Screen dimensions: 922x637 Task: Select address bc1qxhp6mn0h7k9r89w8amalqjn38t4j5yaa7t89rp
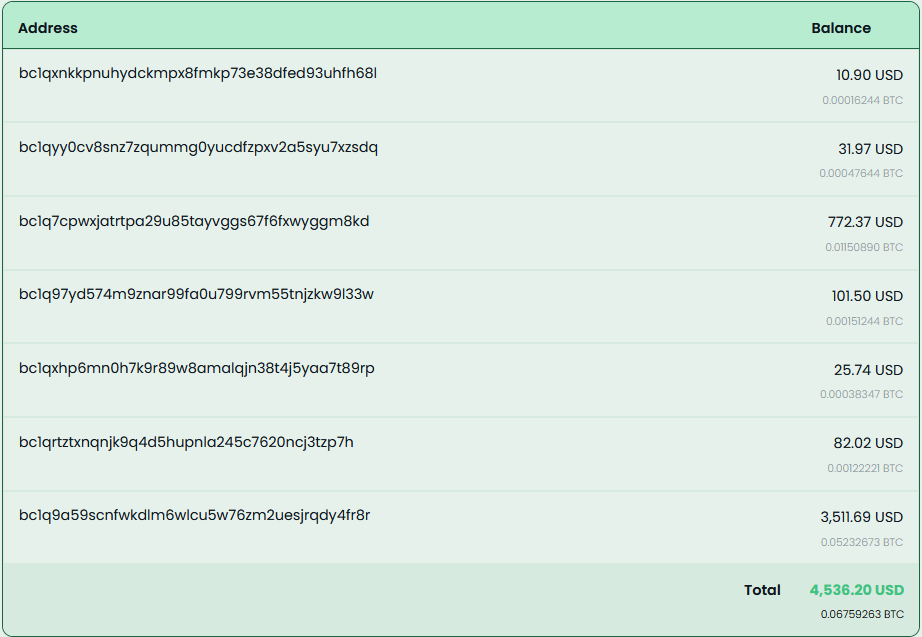click(x=196, y=369)
